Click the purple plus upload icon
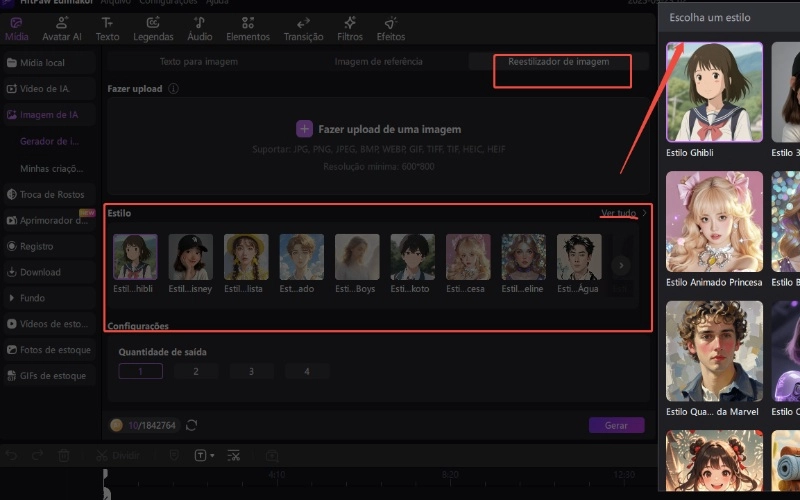 [304, 129]
